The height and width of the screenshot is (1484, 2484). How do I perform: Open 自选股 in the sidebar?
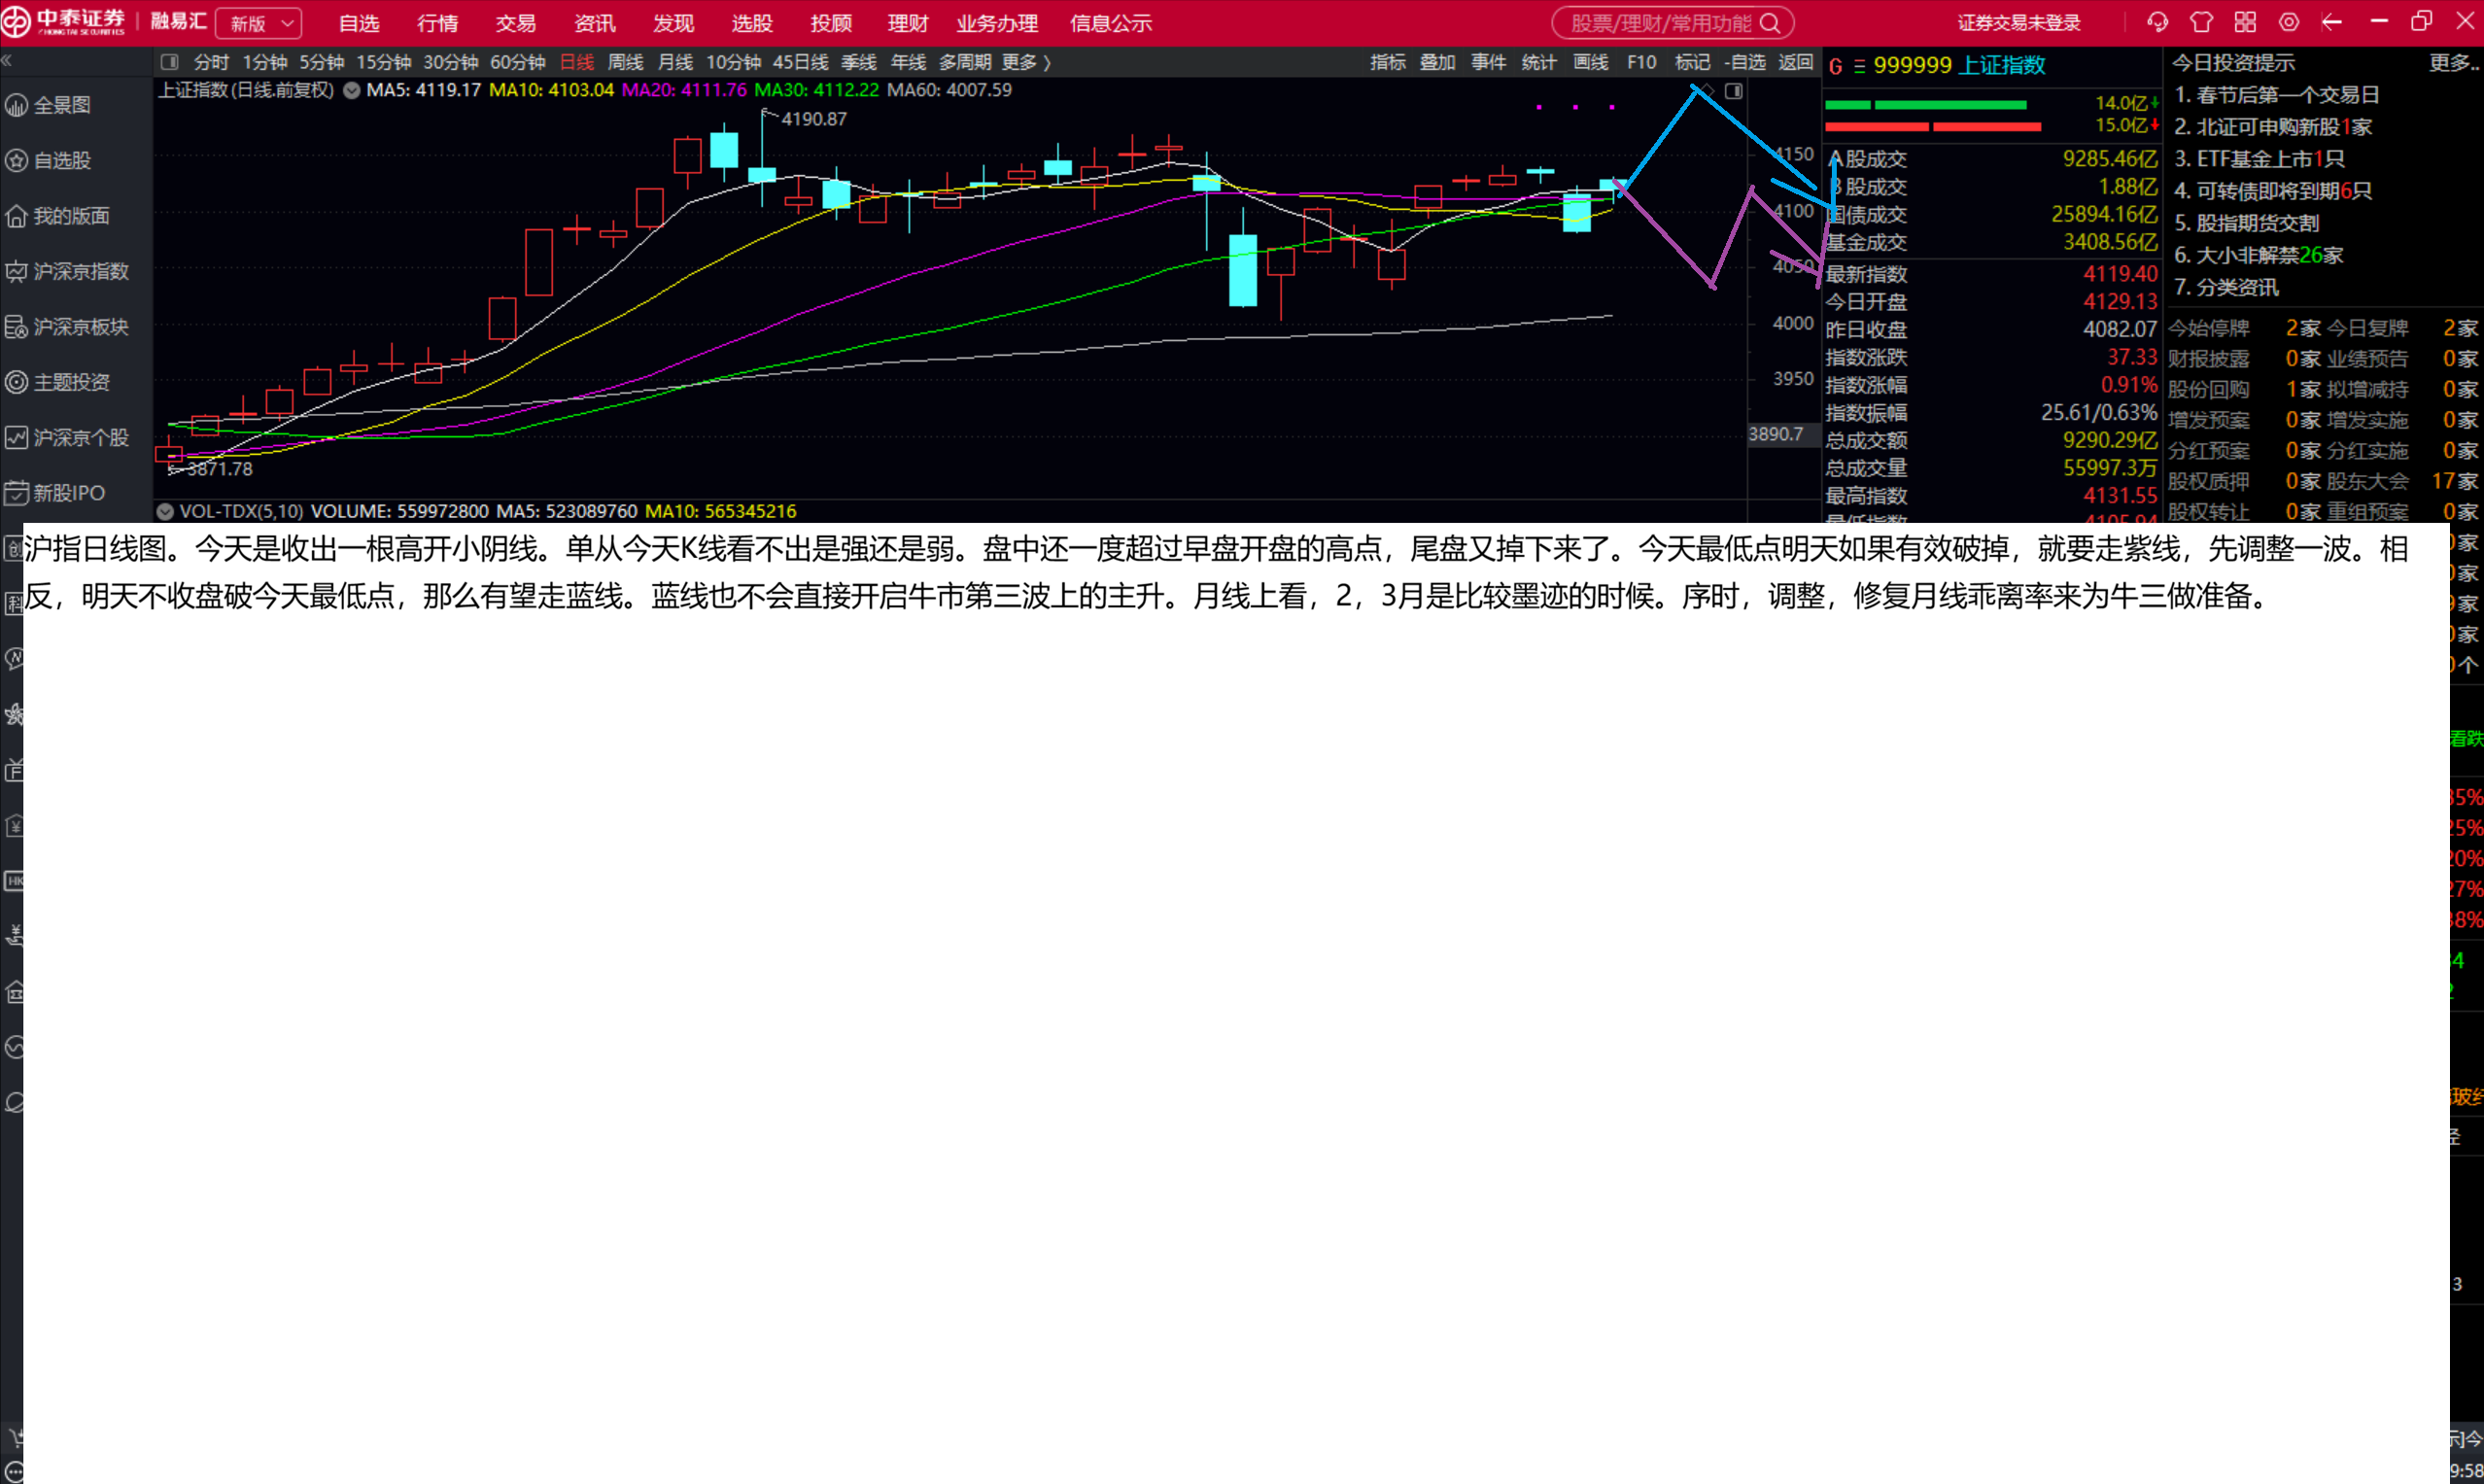[62, 160]
